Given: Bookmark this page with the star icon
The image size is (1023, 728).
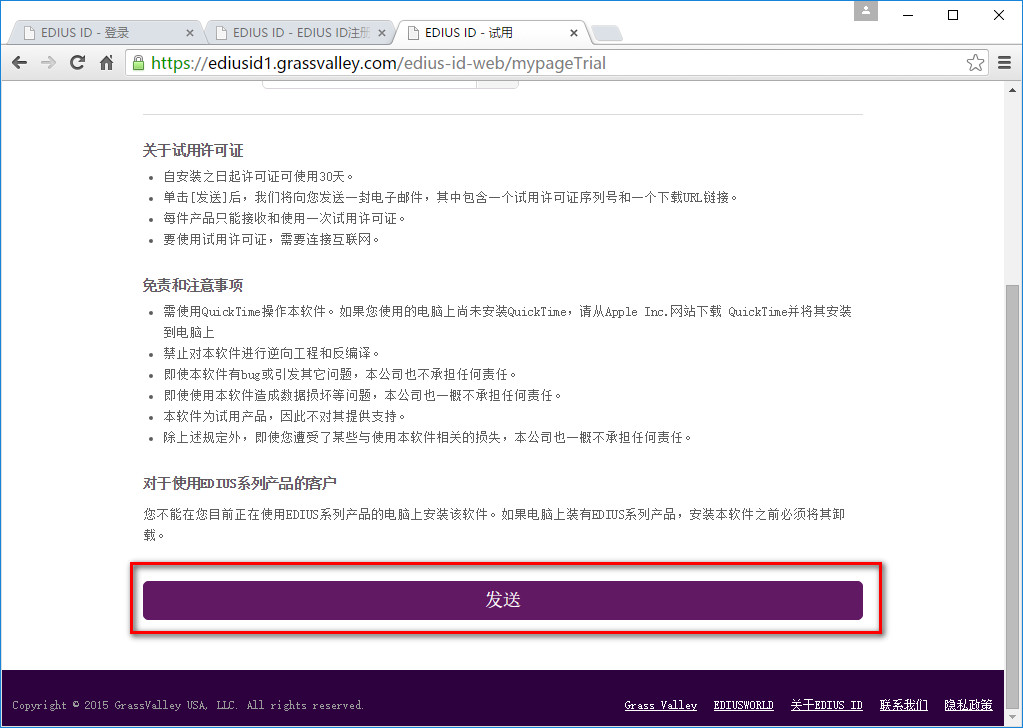Looking at the screenshot, I should tap(974, 62).
